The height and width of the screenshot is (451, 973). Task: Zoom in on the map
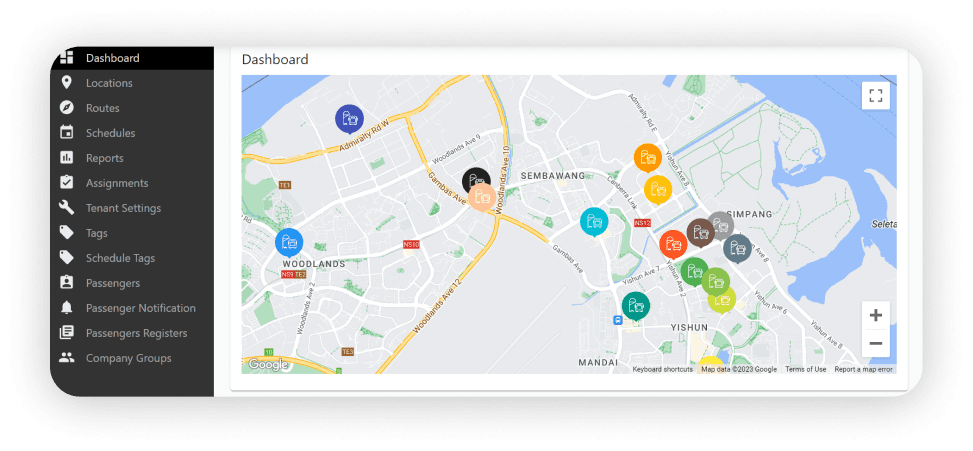[876, 315]
